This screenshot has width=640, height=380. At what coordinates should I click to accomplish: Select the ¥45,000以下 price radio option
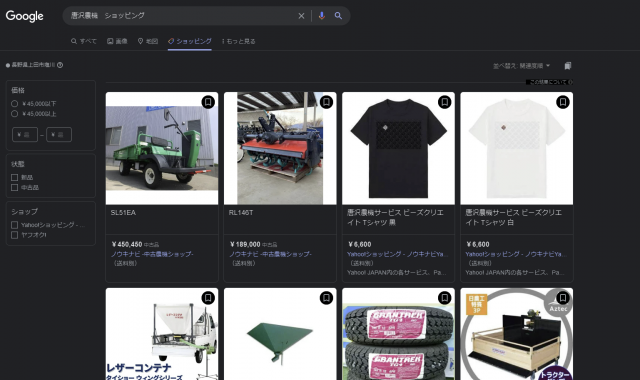pyautogui.click(x=15, y=104)
